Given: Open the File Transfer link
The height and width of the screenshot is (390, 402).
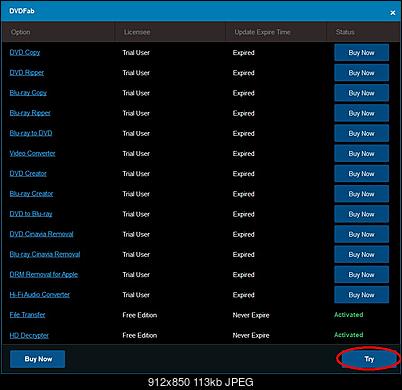Looking at the screenshot, I should click(27, 315).
